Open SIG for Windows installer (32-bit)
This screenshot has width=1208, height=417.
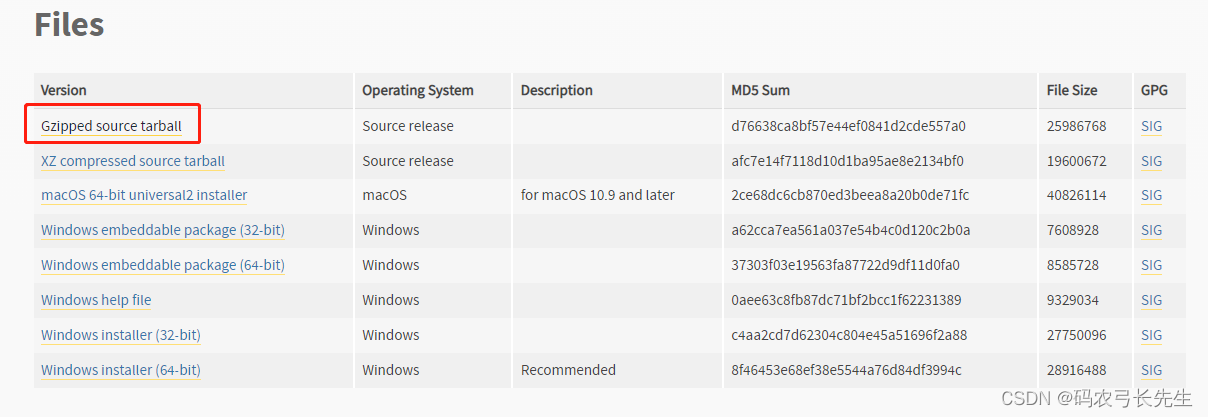1151,335
